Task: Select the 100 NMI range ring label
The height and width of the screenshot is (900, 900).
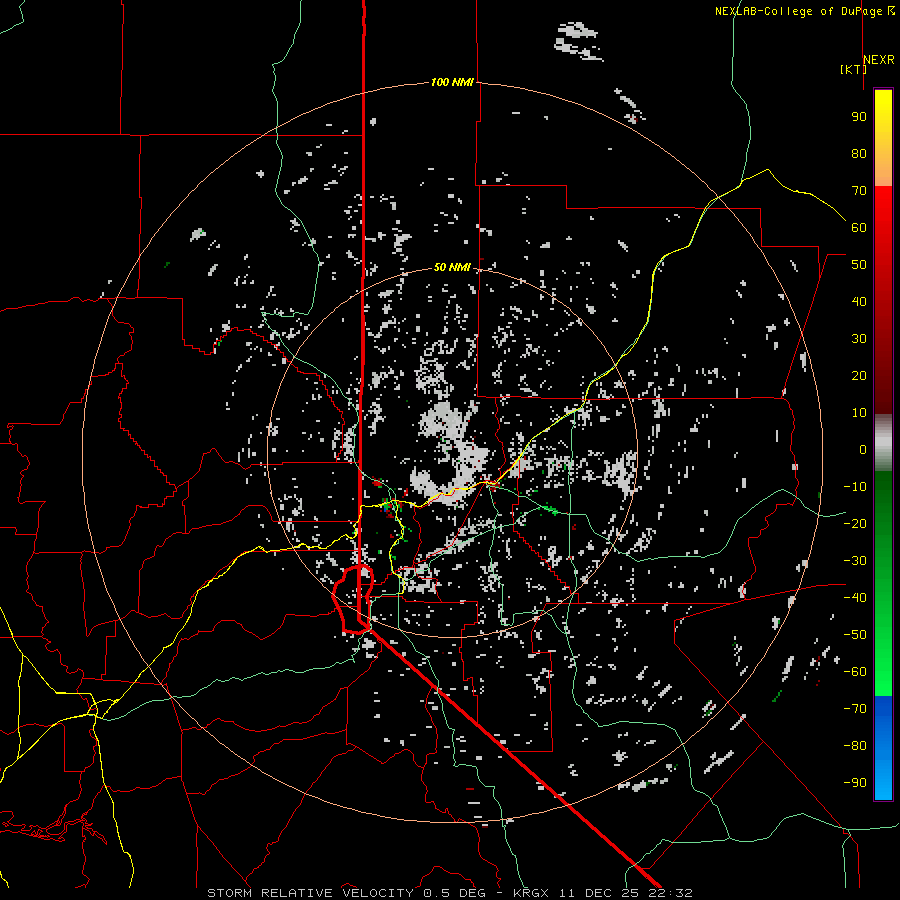Action: pos(452,82)
